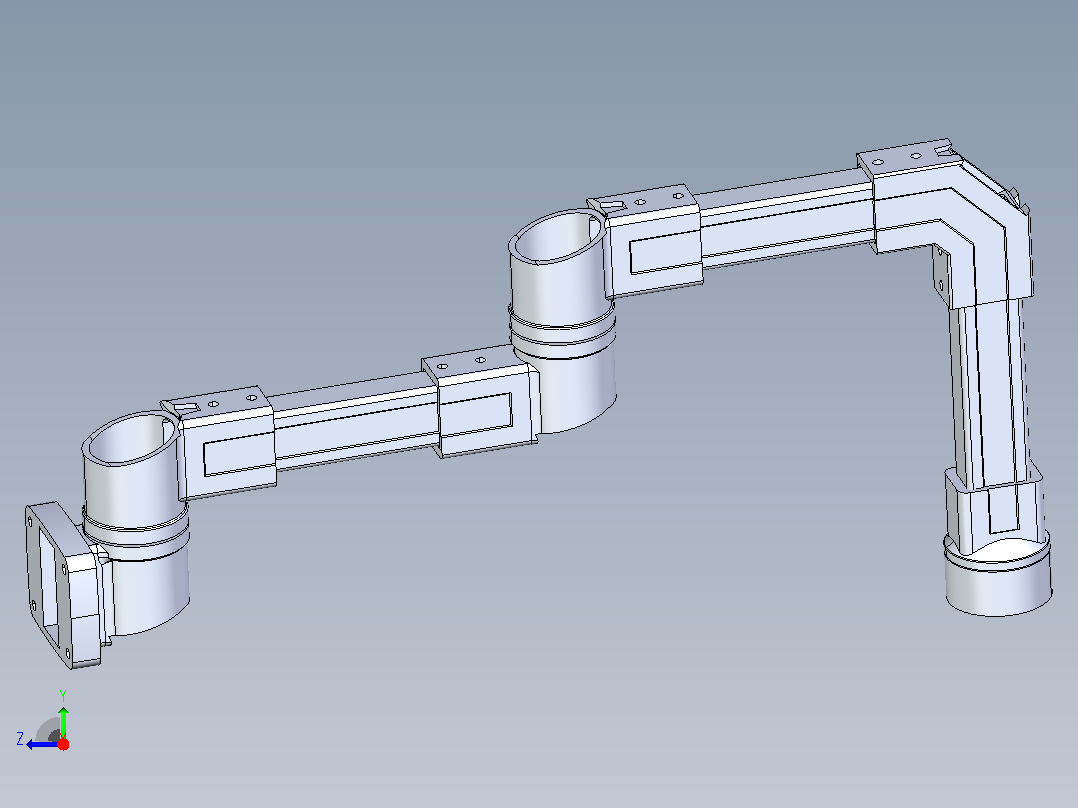
Task: Select the vertical arm tube below the elbow
Action: point(991,394)
